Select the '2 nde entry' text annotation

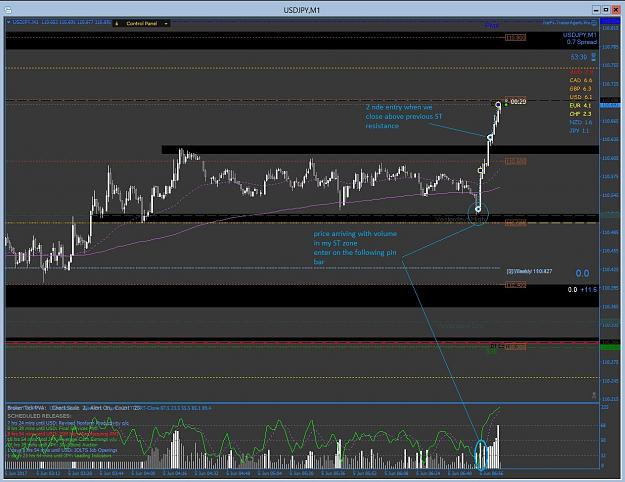404,116
